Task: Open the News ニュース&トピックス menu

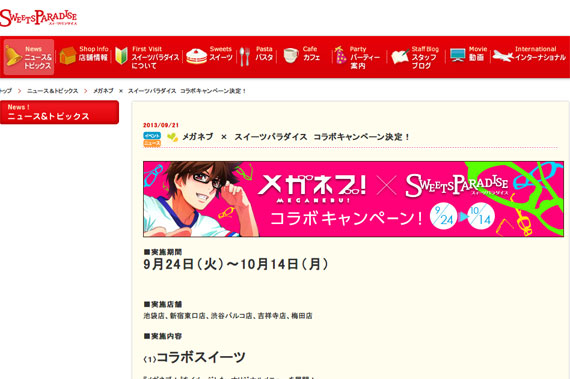Action: pyautogui.click(x=29, y=57)
